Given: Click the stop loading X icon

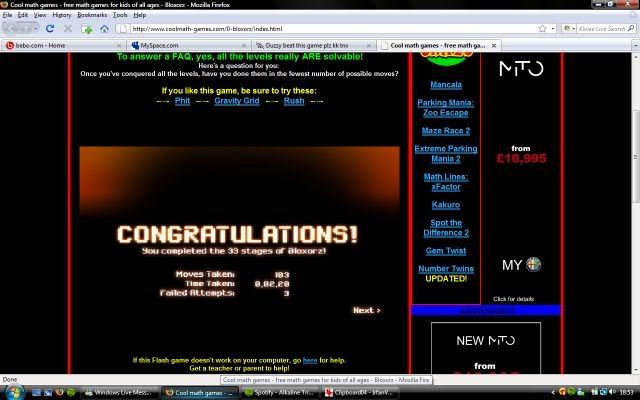Looking at the screenshot, I should coord(70,29).
